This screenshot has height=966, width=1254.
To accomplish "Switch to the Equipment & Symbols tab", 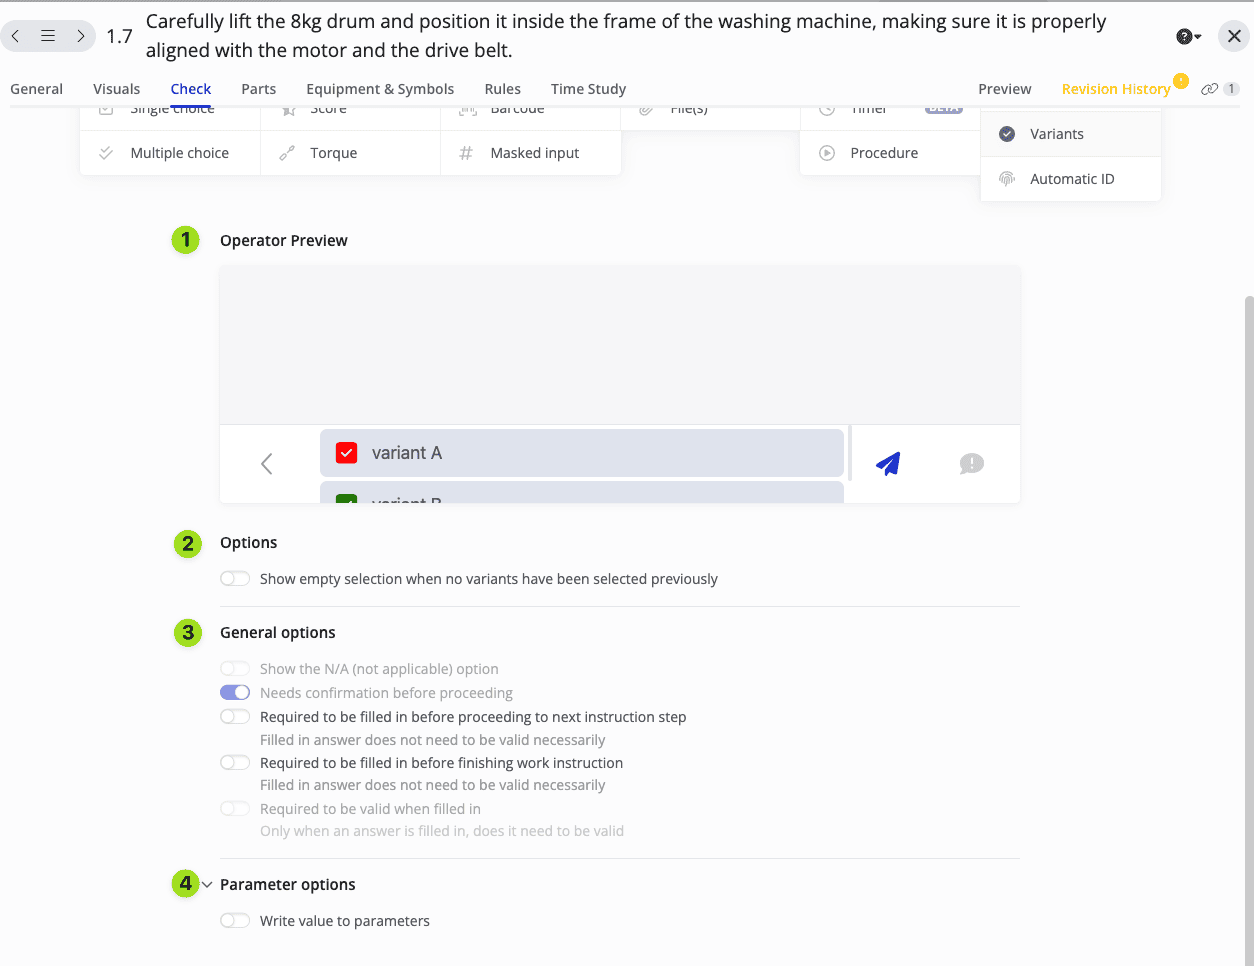I will click(x=380, y=89).
